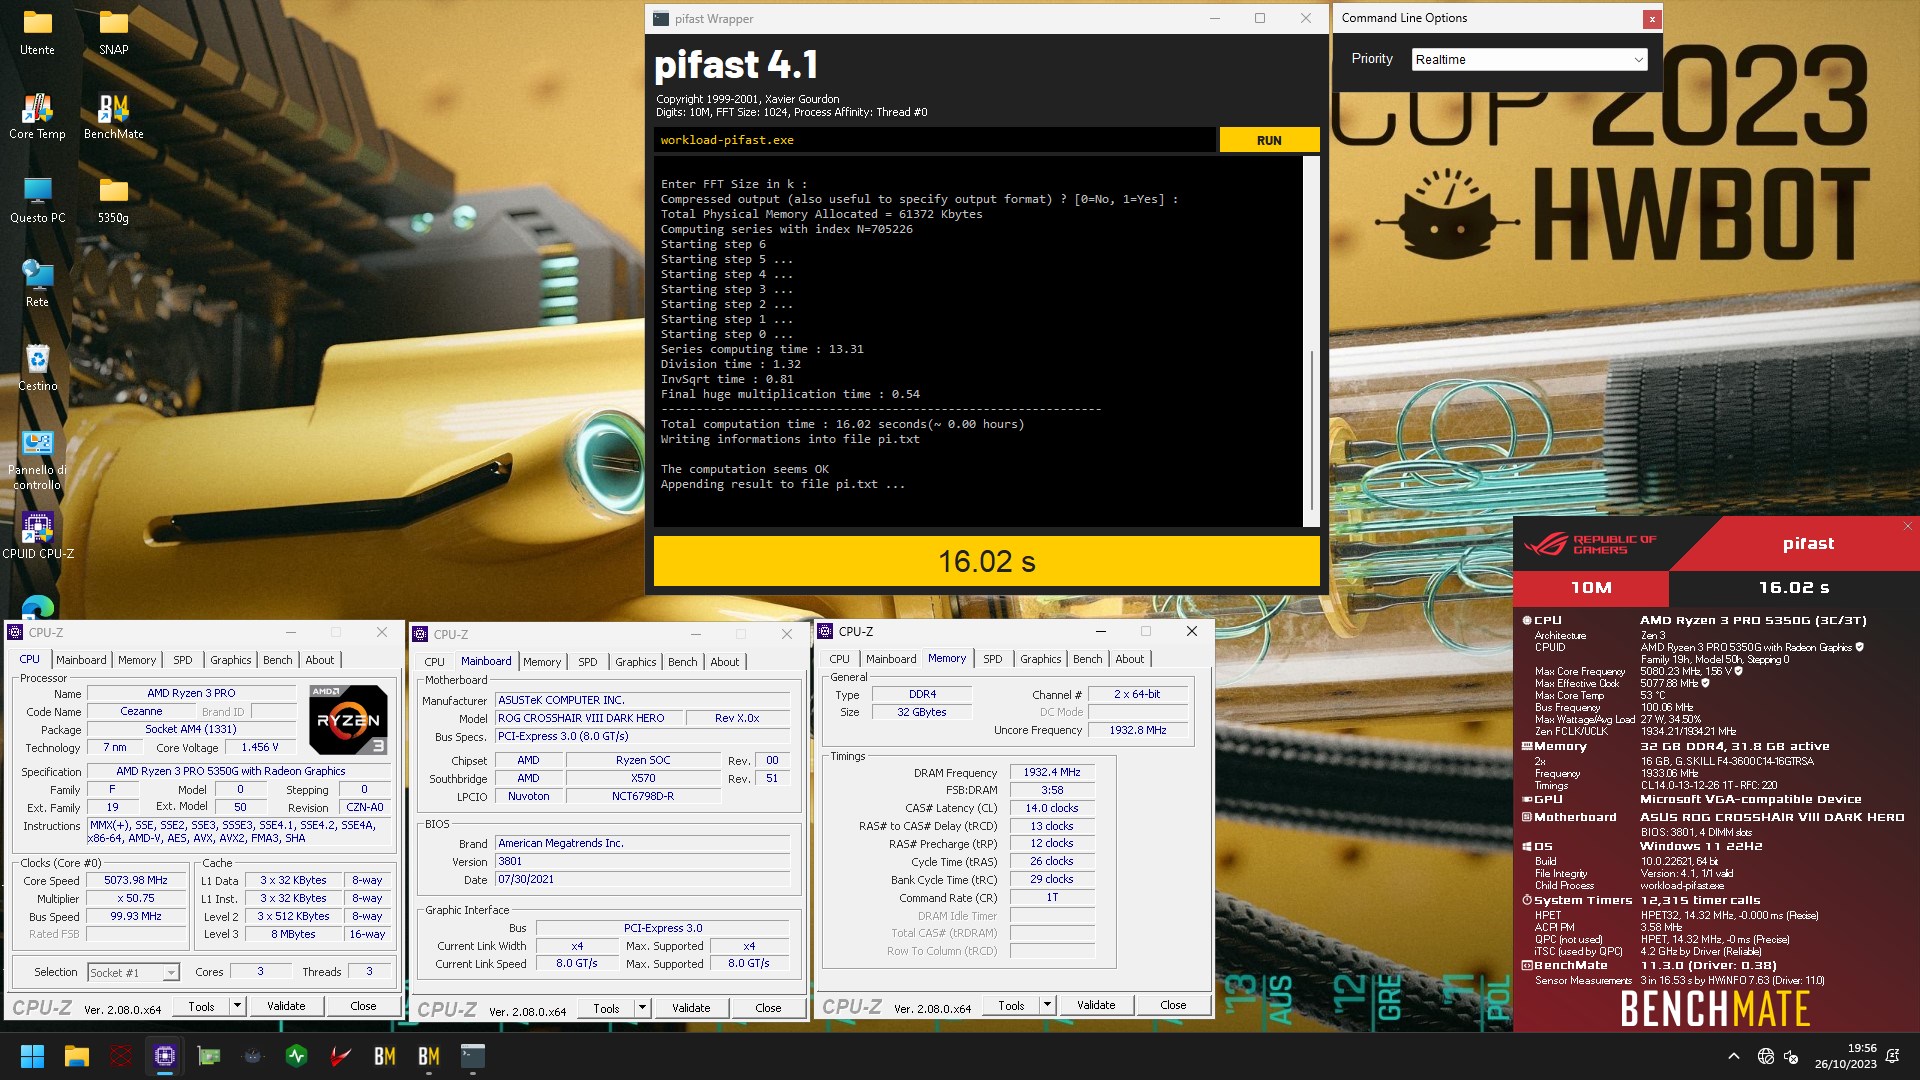This screenshot has height=1080, width=1920.
Task: Open the HWBOT cat-face taskbar icon
Action: tap(252, 1056)
